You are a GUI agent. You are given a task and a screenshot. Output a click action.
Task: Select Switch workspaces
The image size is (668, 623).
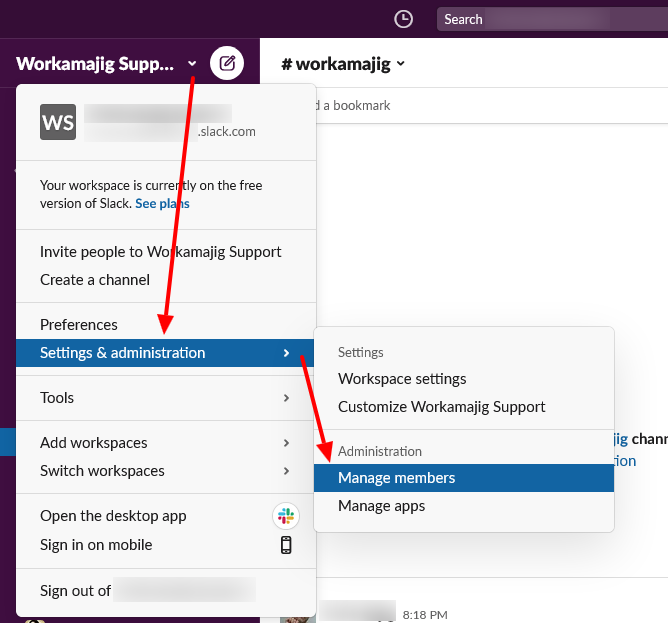point(165,471)
